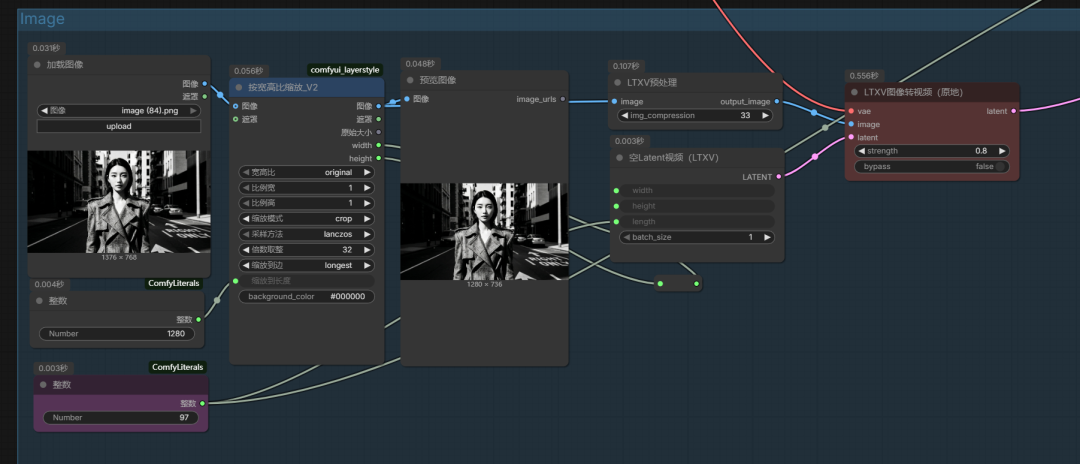The height and width of the screenshot is (464, 1080).
Task: Edit the Number field showing 97
Action: point(121,418)
